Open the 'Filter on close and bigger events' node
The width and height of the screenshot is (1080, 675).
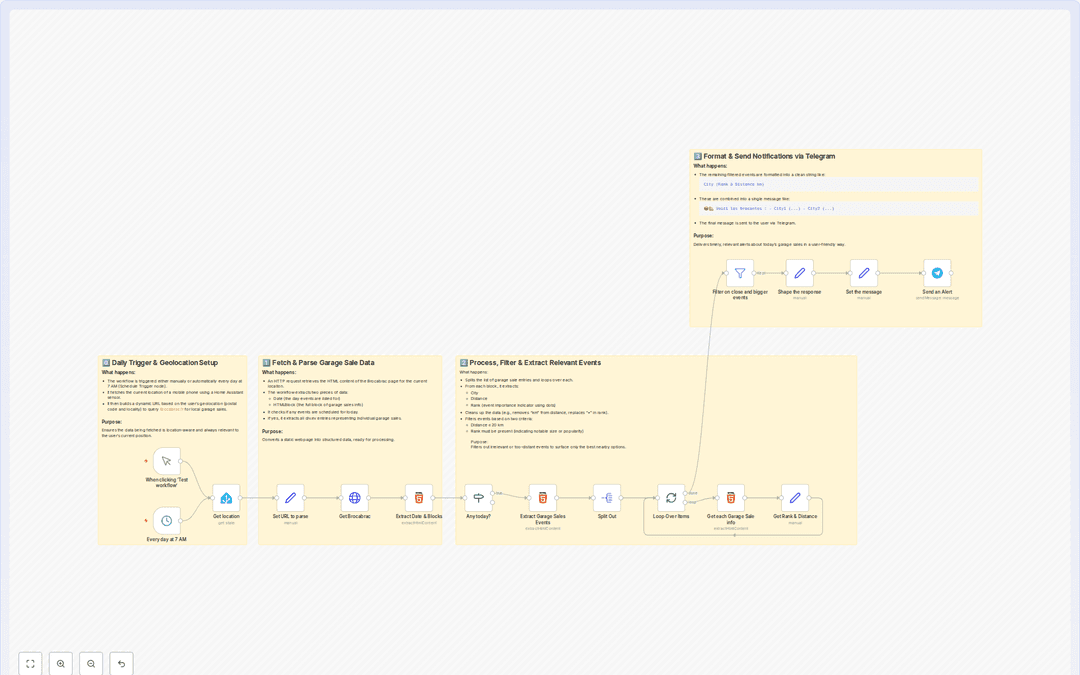tap(740, 273)
